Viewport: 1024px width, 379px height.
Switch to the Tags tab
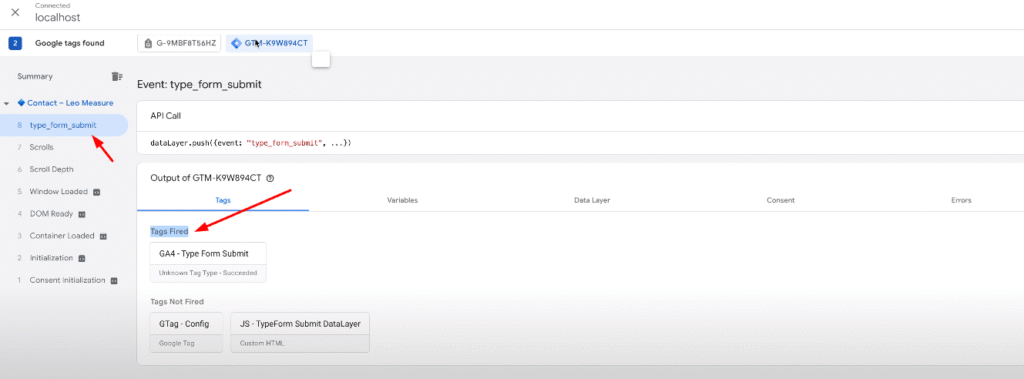[223, 201]
